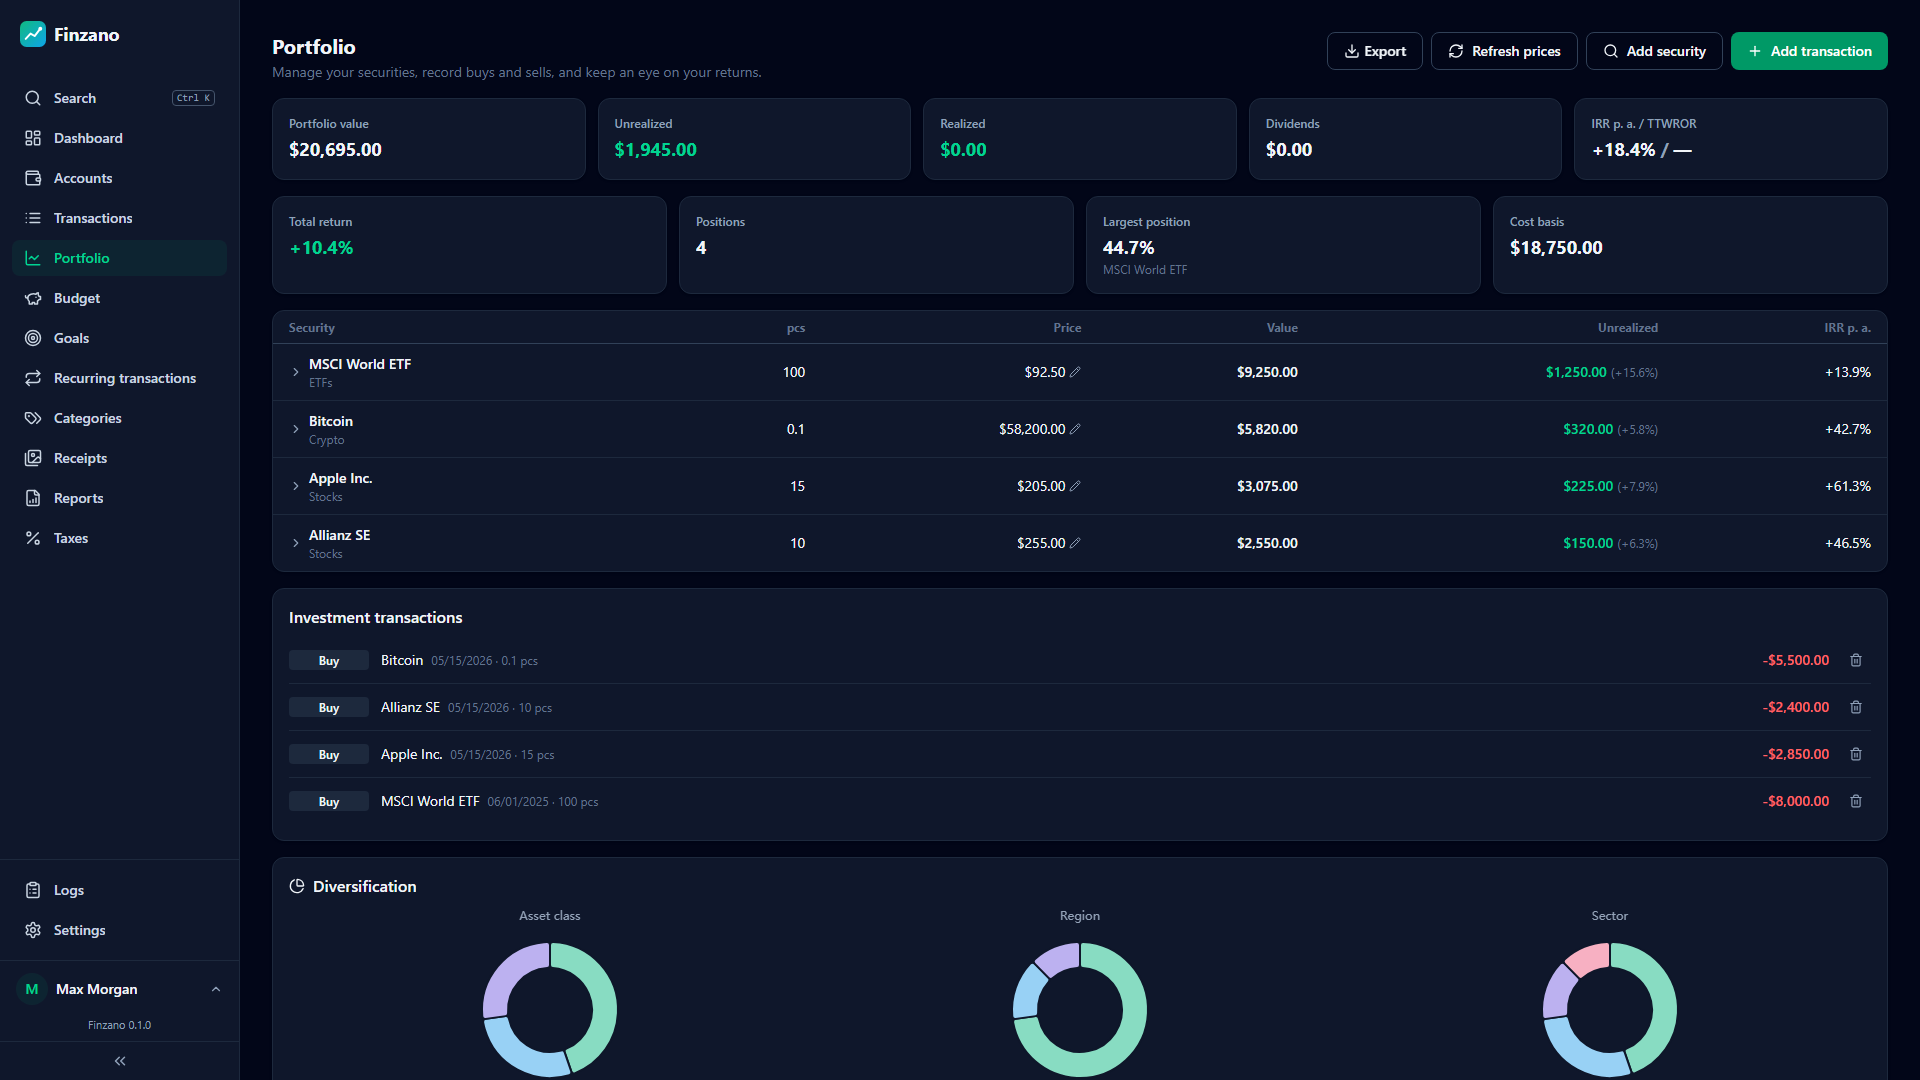Go to Dashboard page

coord(119,138)
